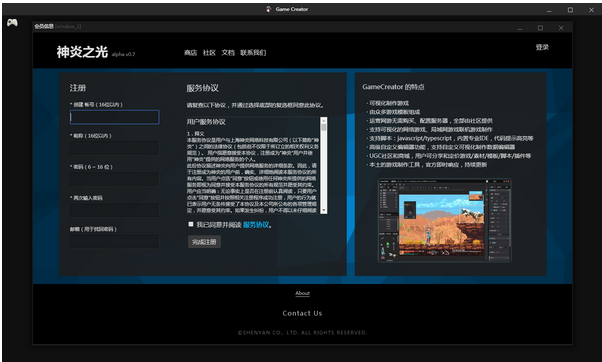Minimize the outer Game Creator window
Viewport: 602px width, 362px height.
[x=549, y=10]
